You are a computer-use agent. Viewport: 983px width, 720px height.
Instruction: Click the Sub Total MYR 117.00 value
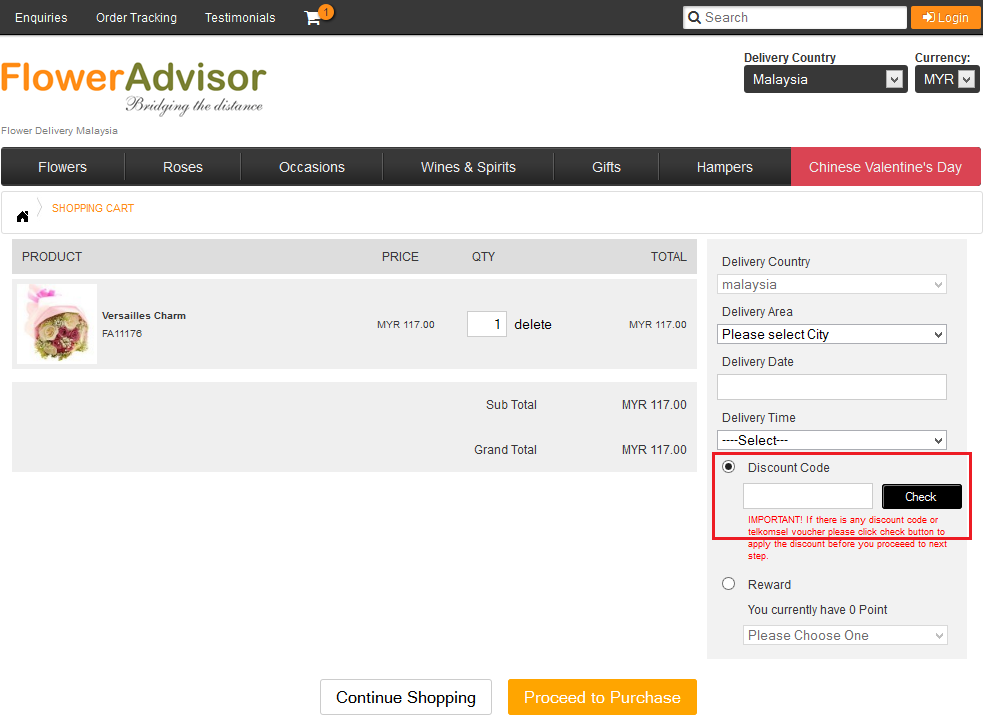[x=654, y=405]
